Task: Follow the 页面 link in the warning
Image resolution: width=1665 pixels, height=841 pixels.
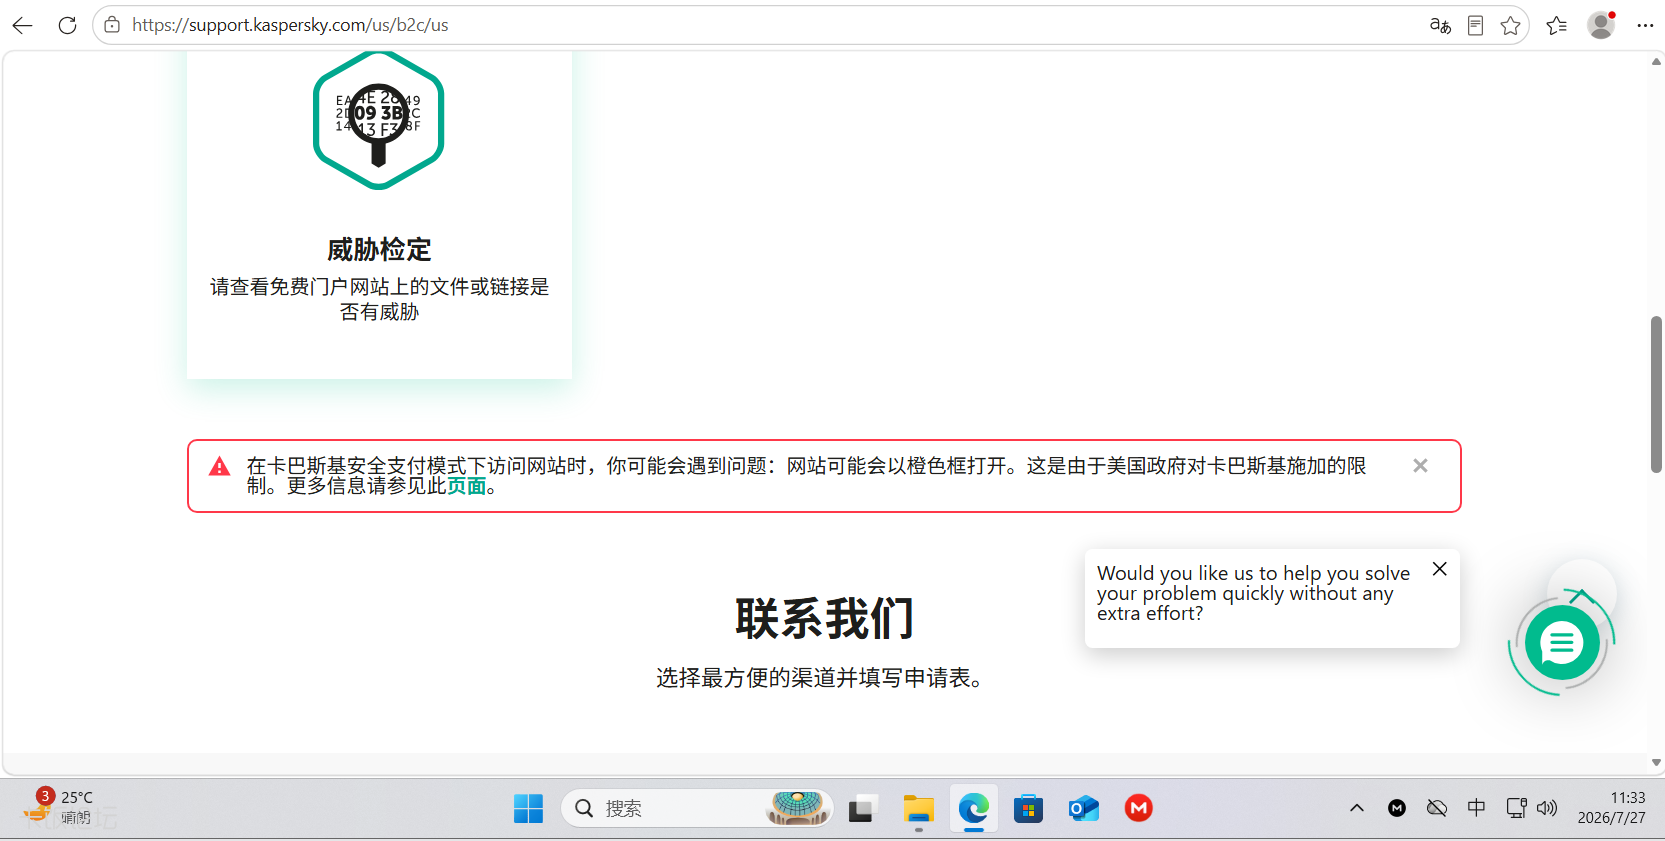Action: point(466,486)
